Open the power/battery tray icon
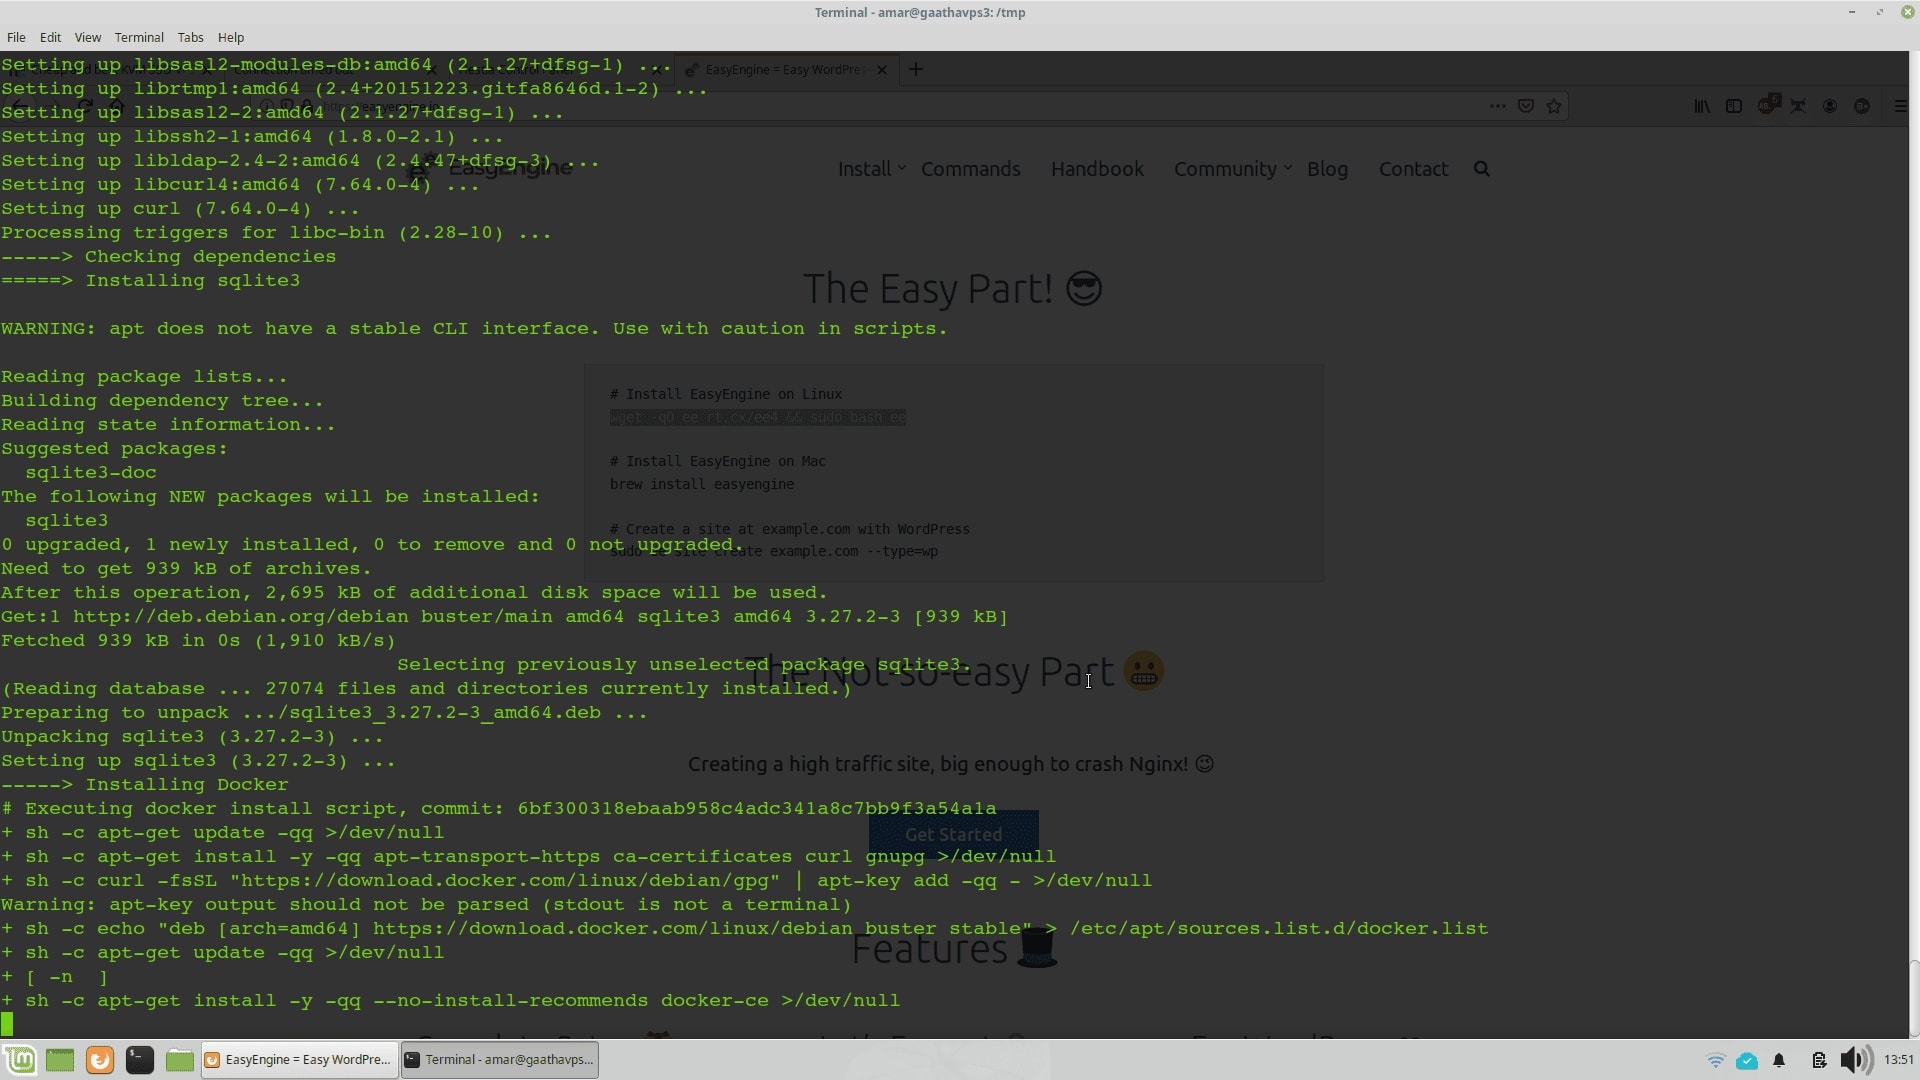The width and height of the screenshot is (1920, 1080). (x=1819, y=1060)
